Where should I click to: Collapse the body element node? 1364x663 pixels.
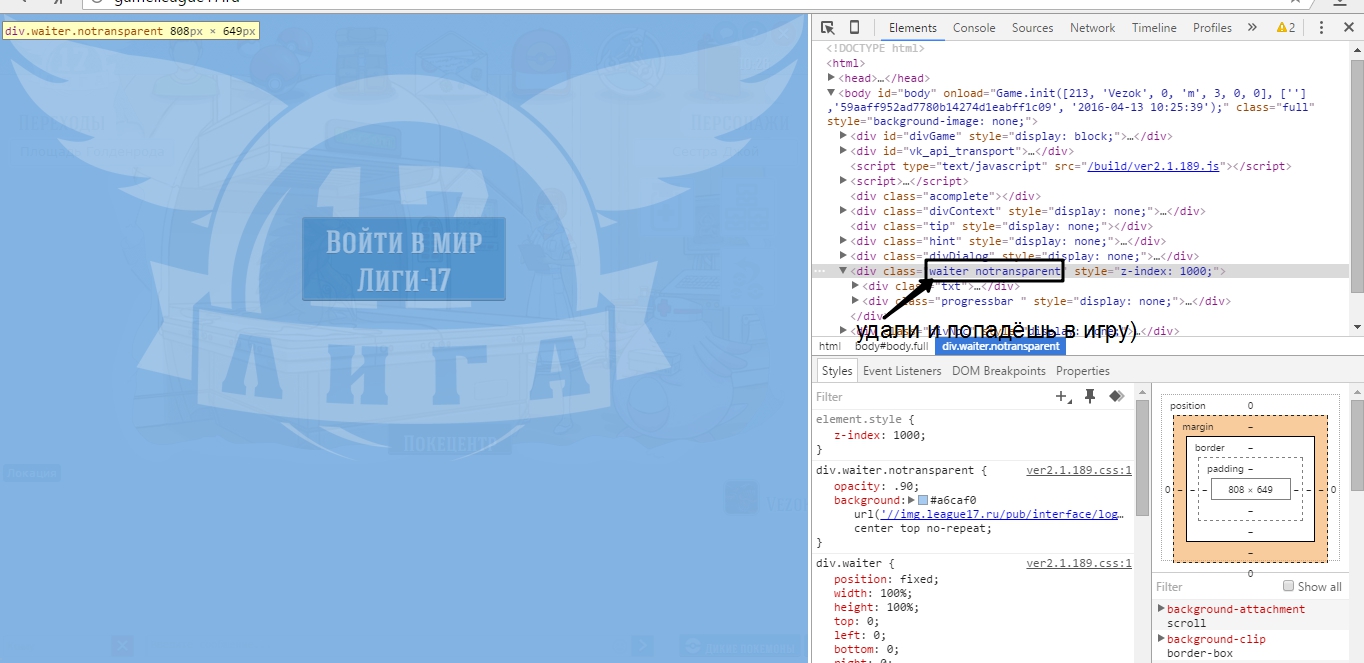tap(831, 92)
